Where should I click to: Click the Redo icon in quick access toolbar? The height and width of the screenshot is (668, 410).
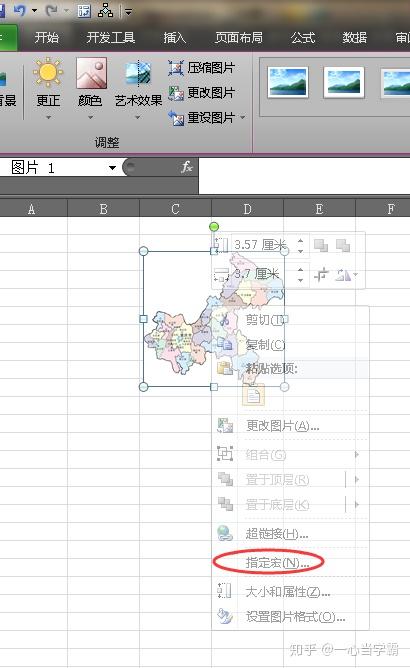tap(51, 11)
